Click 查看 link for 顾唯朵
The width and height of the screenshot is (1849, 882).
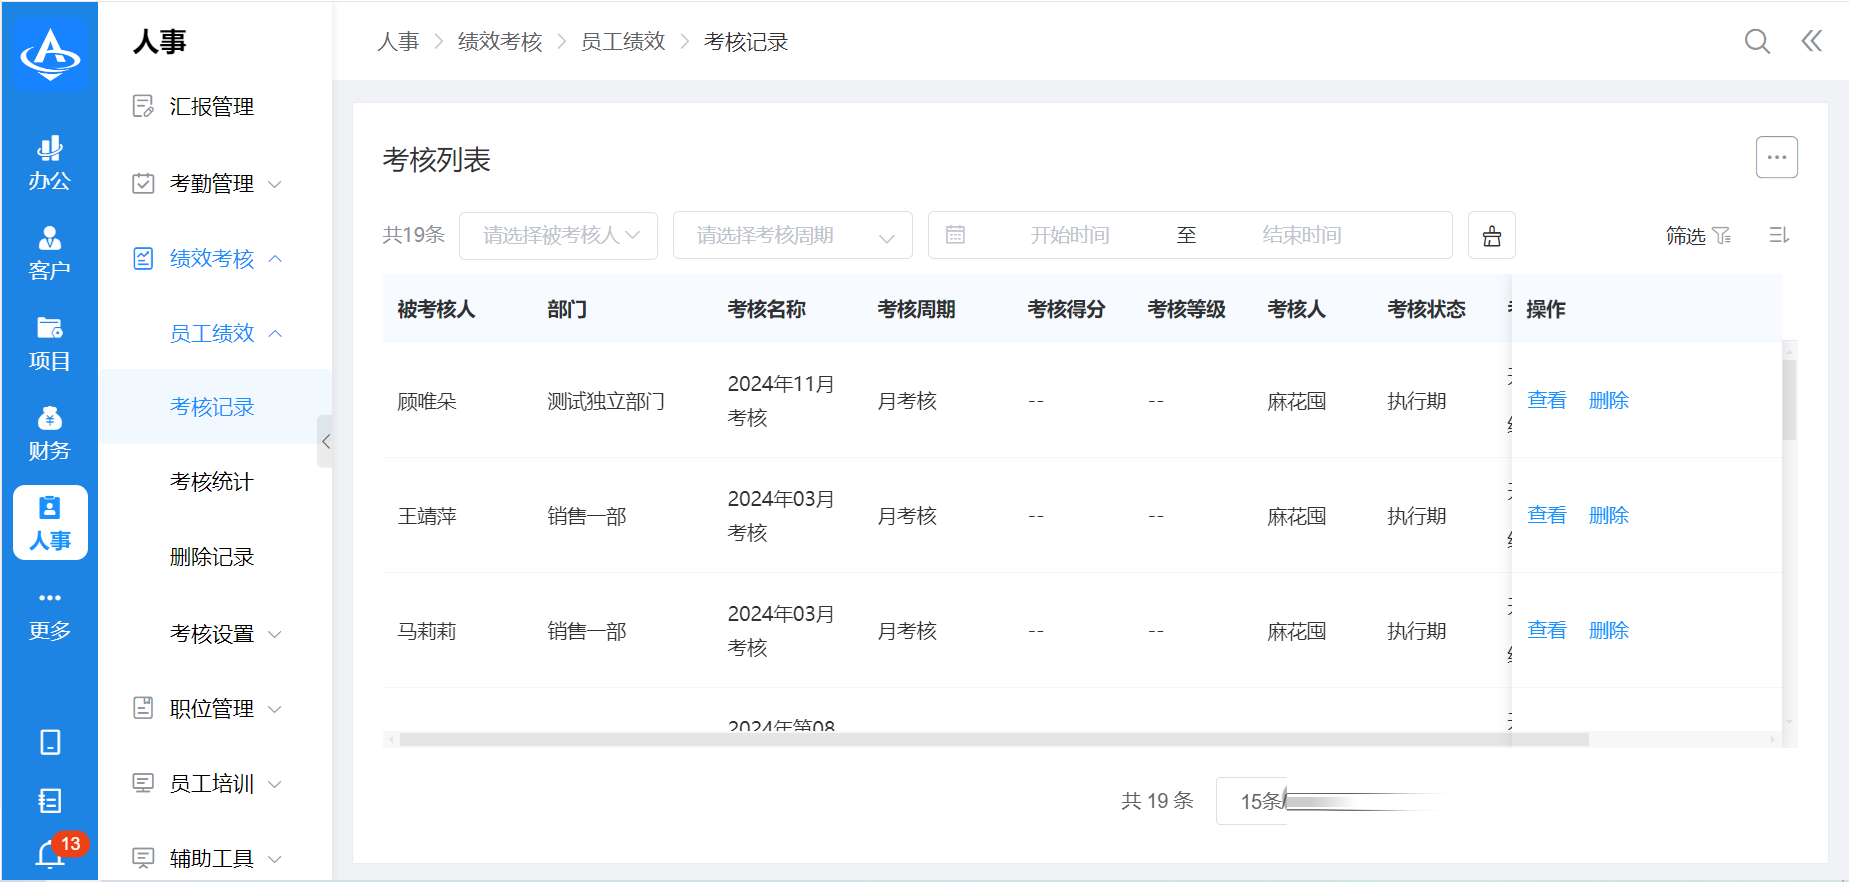click(x=1546, y=400)
